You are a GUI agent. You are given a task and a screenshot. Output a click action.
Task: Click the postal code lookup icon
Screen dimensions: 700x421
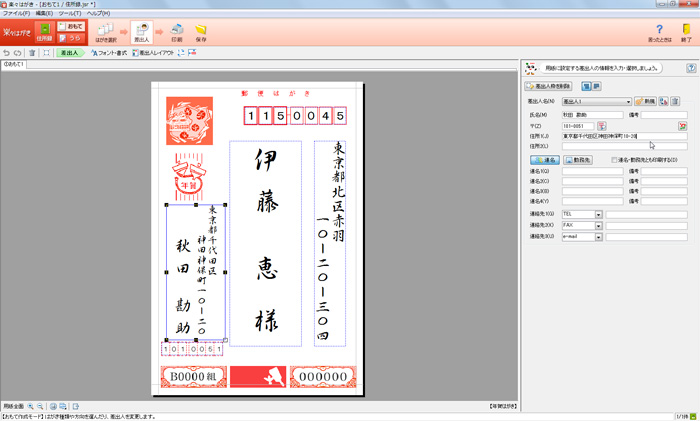point(601,126)
